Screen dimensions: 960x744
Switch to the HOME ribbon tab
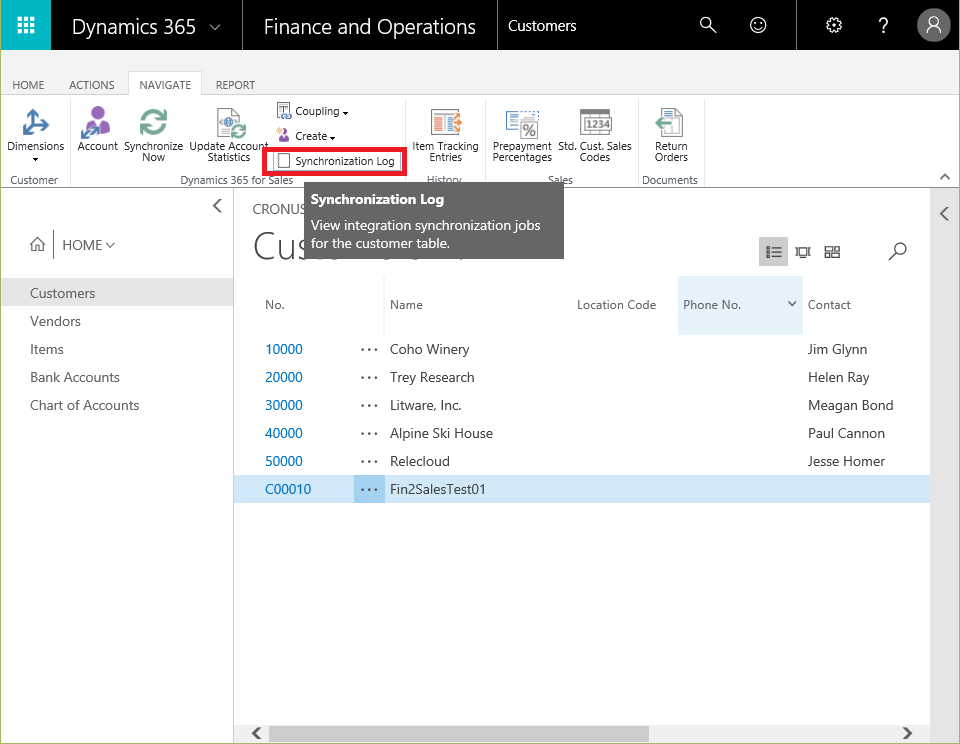coord(28,85)
